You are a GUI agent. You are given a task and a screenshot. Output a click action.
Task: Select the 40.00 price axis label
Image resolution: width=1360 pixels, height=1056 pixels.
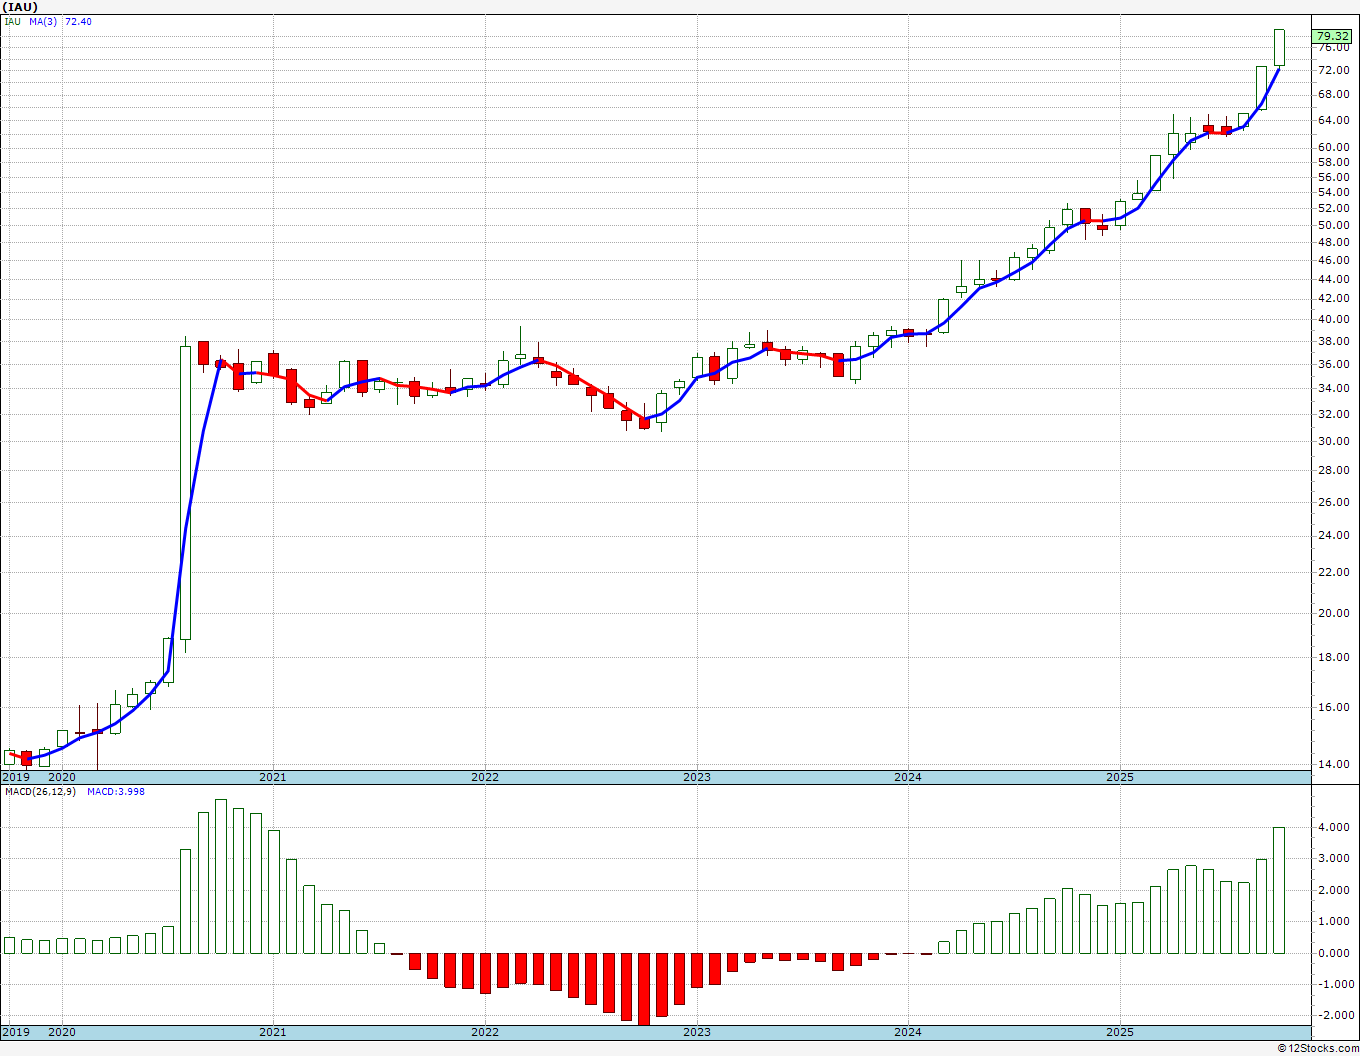point(1333,320)
